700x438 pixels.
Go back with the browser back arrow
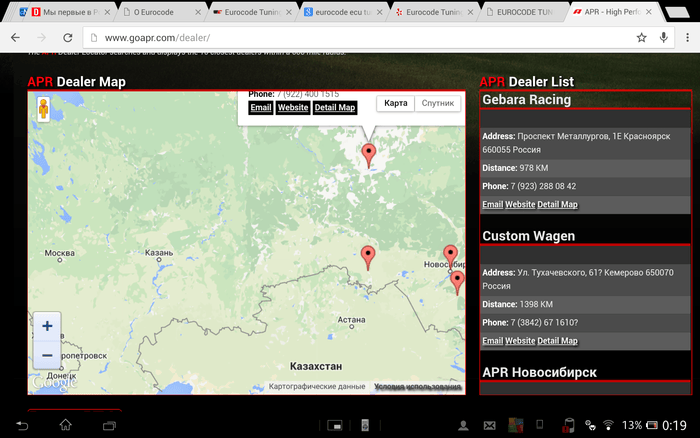(x=16, y=38)
